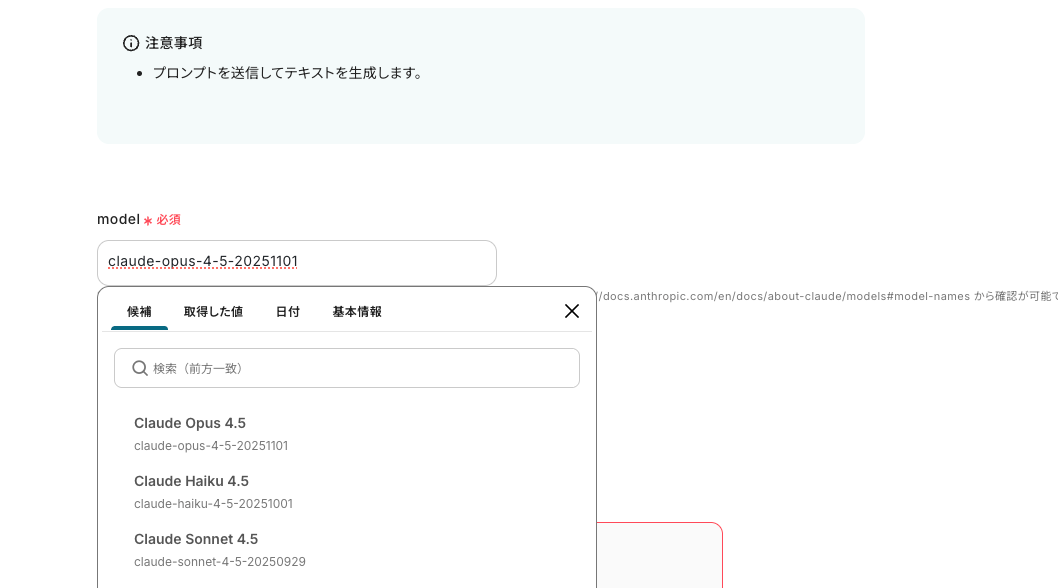
Task: Click the プロンプトを送信してテキストを生成します note
Action: point(287,73)
